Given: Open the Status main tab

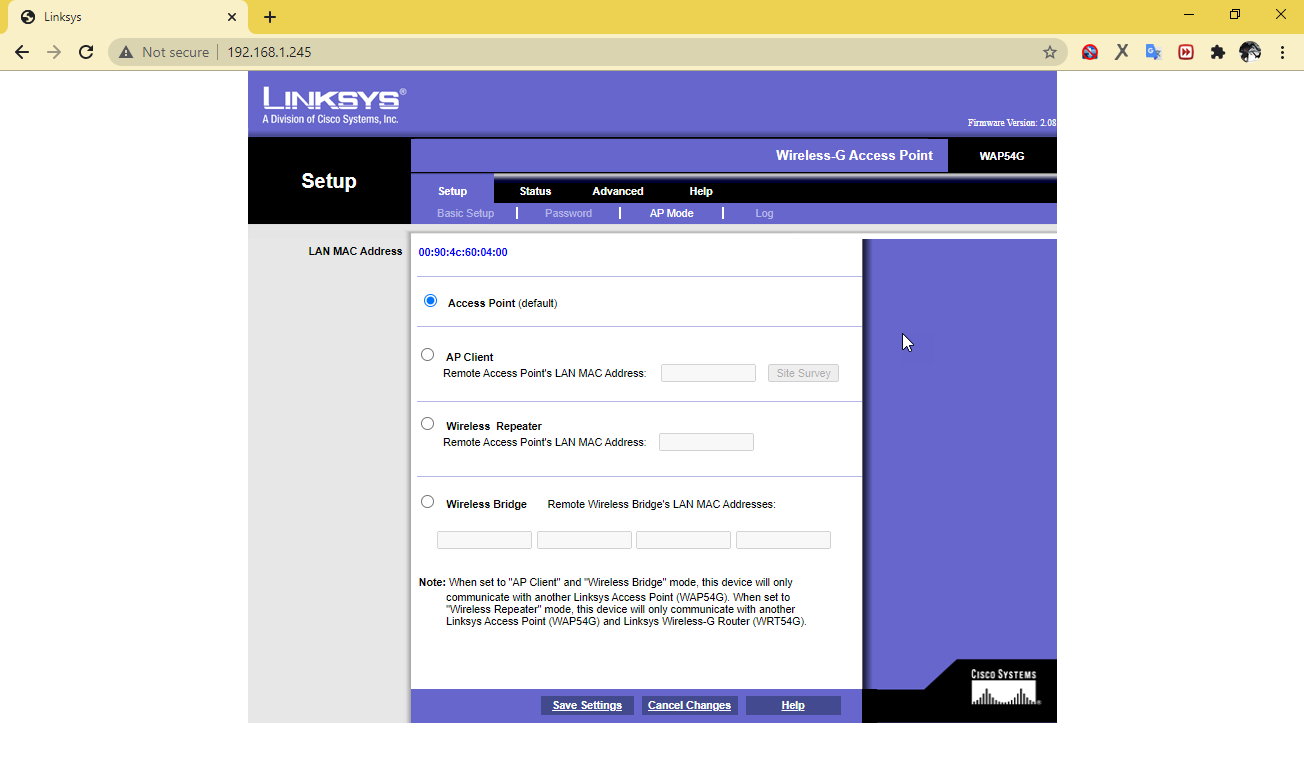Looking at the screenshot, I should coord(535,191).
